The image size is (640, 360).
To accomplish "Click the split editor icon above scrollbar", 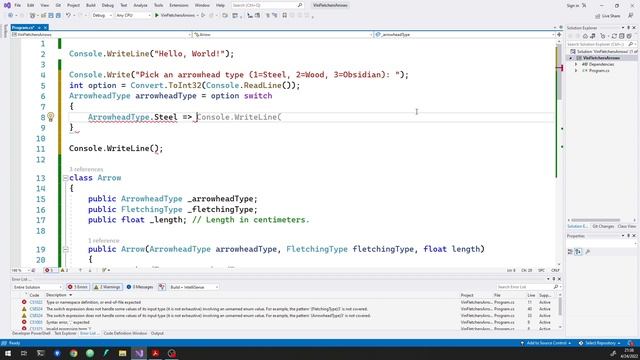I will (559, 35).
